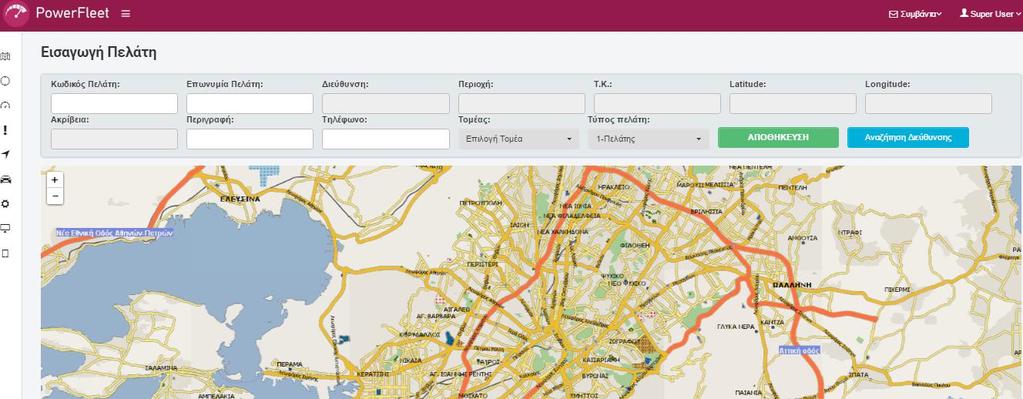This screenshot has height=399, width=1023.
Task: Open the gauge dashboard sidebar icon
Action: click(x=6, y=106)
